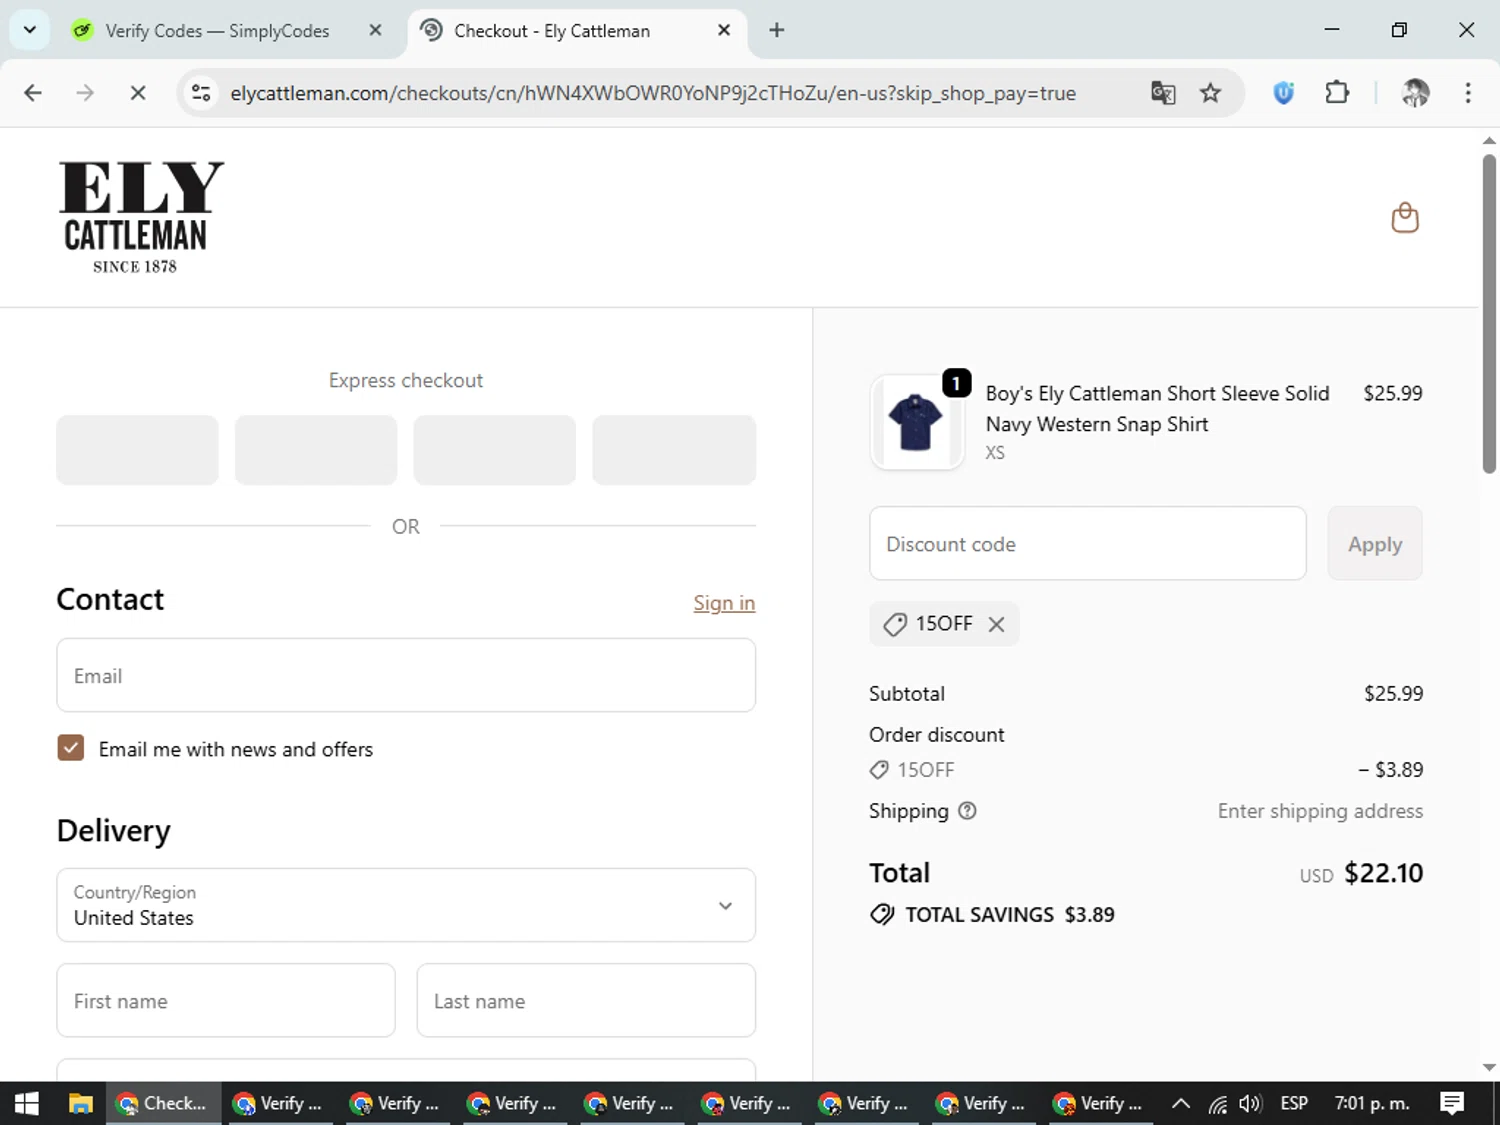Click into the Email field
Image resolution: width=1500 pixels, height=1125 pixels.
tap(406, 676)
